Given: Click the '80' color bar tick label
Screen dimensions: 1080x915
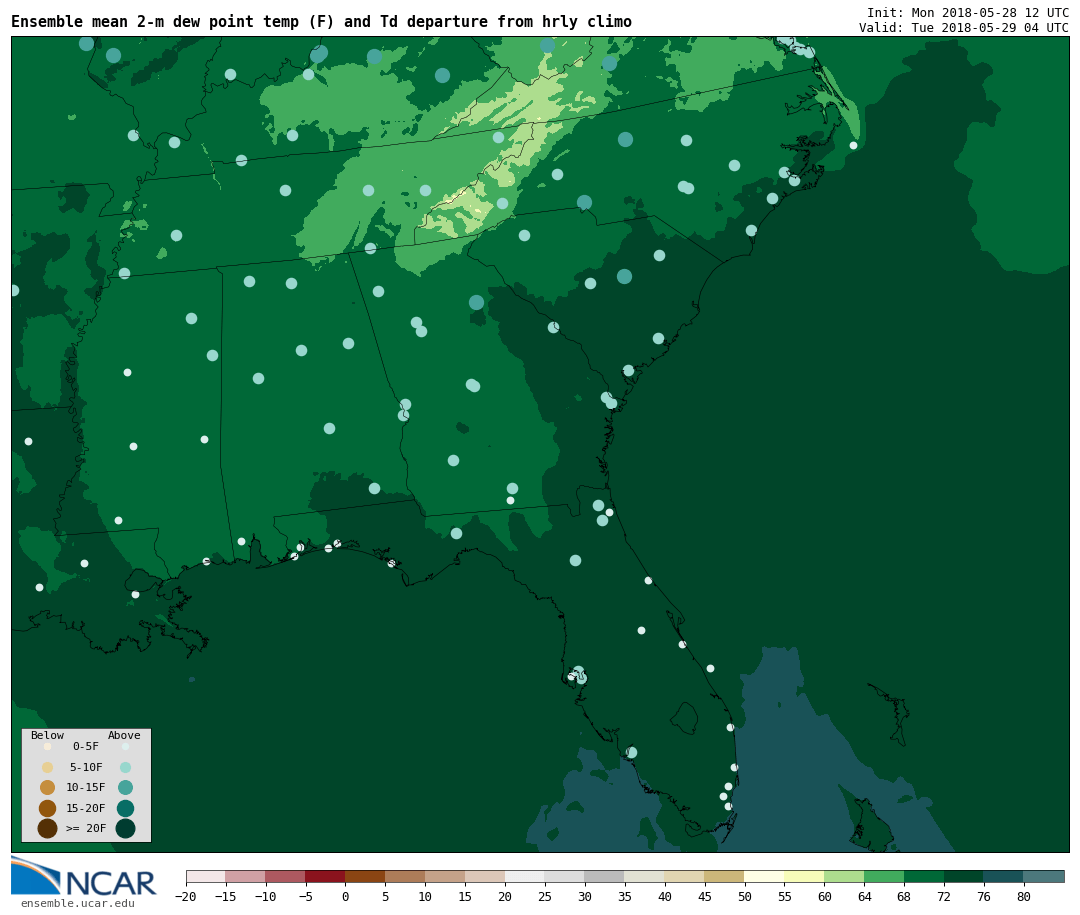Looking at the screenshot, I should pos(1024,896).
